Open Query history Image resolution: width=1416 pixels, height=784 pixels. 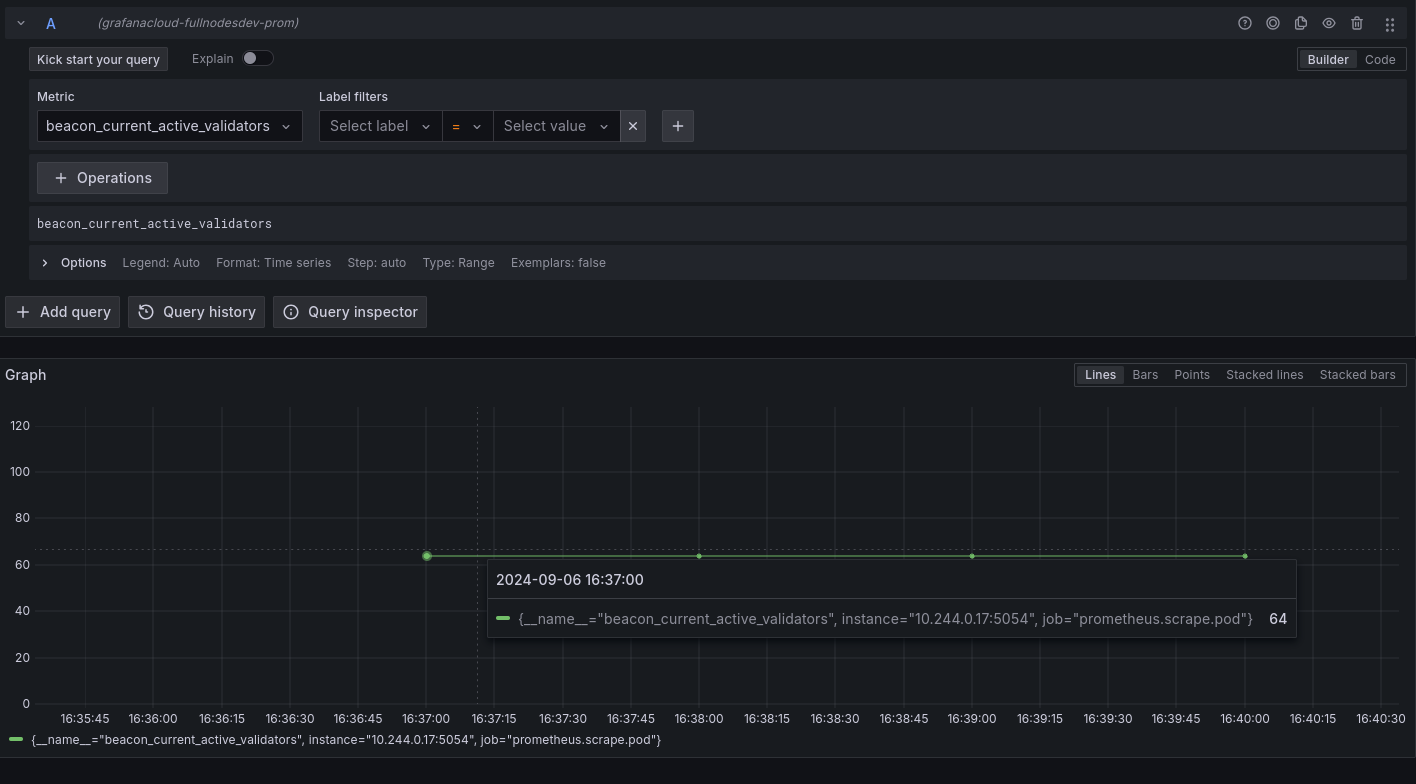[197, 312]
